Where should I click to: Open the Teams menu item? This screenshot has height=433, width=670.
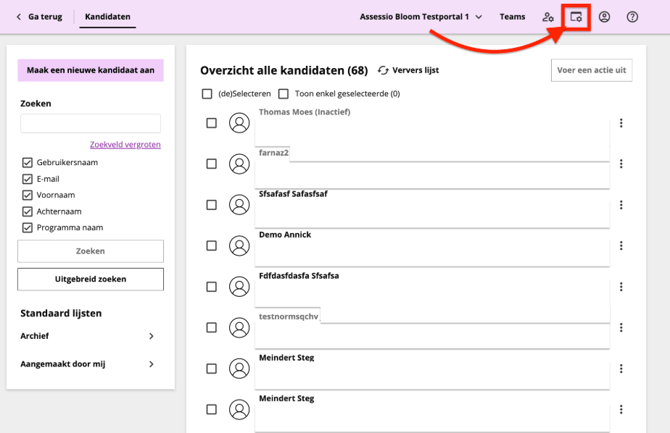(512, 17)
